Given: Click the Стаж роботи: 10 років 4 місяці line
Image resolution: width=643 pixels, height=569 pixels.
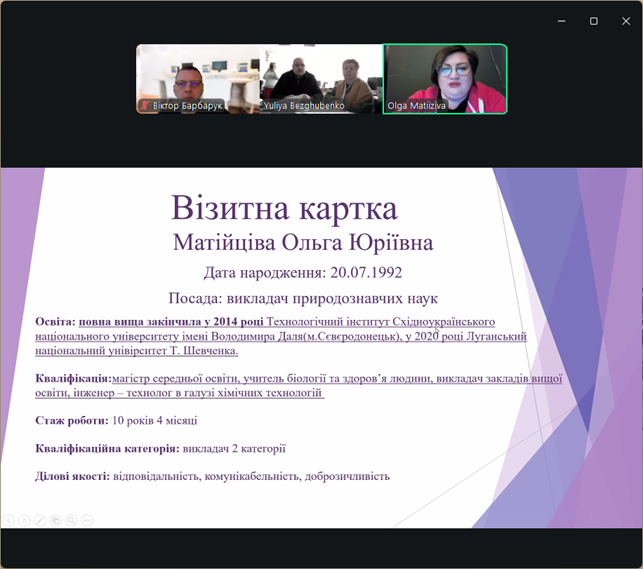Looking at the screenshot, I should pyautogui.click(x=116, y=421).
